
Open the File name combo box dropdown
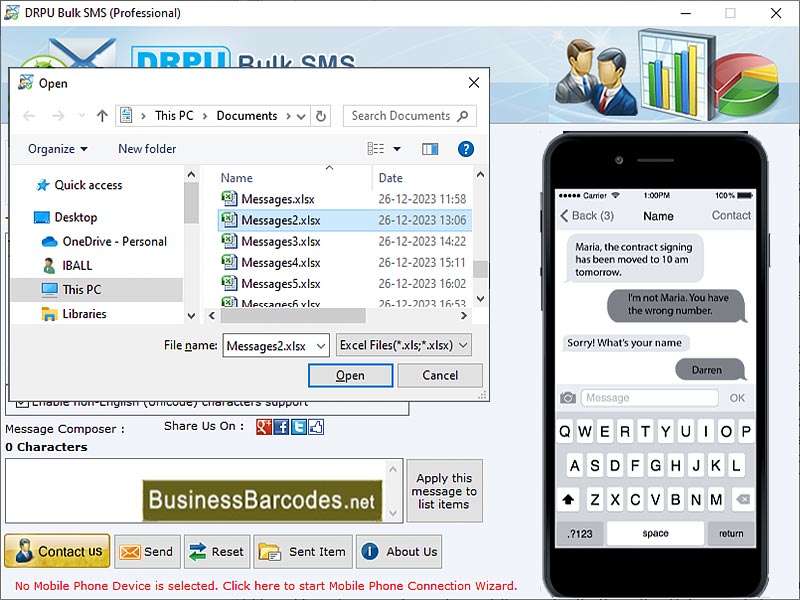[321, 346]
